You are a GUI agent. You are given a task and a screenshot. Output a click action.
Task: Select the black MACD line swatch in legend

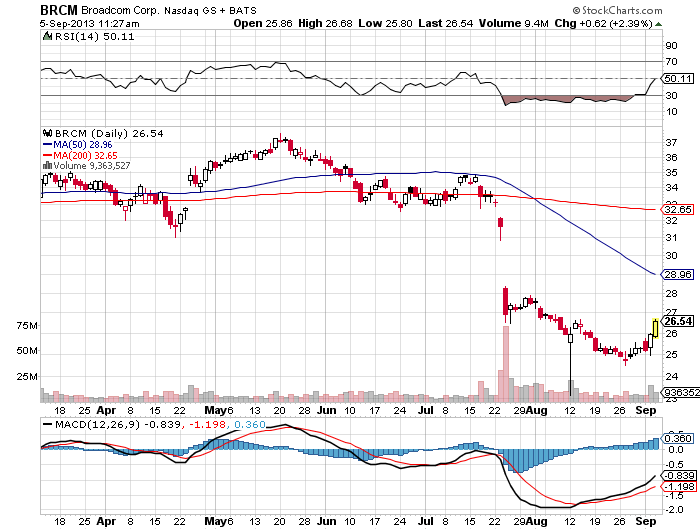(47, 424)
